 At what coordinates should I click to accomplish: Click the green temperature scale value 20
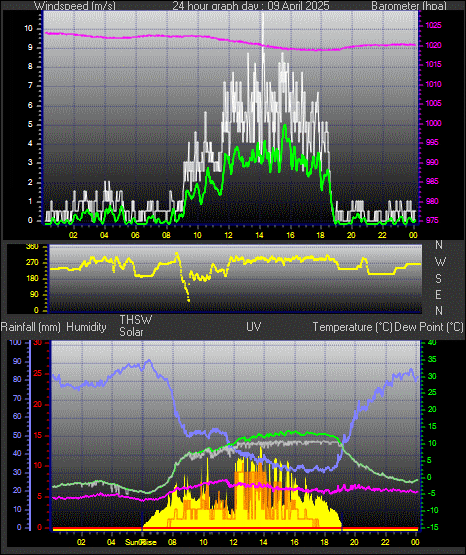click(432, 409)
